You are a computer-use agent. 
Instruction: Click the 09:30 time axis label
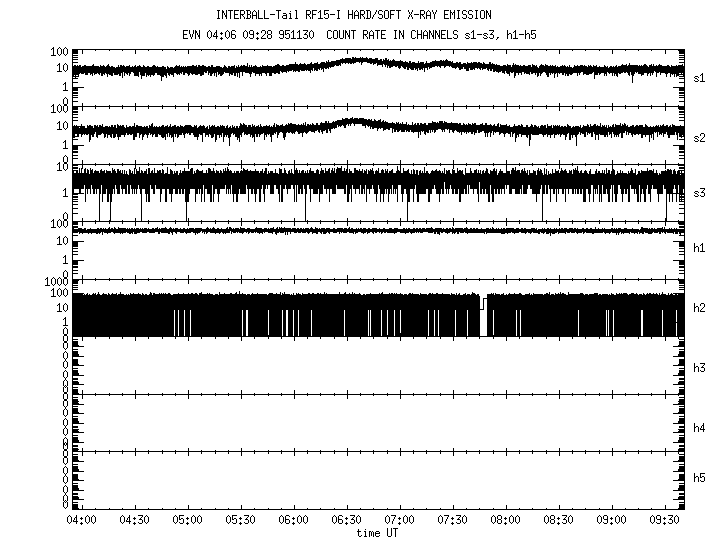pos(664,521)
